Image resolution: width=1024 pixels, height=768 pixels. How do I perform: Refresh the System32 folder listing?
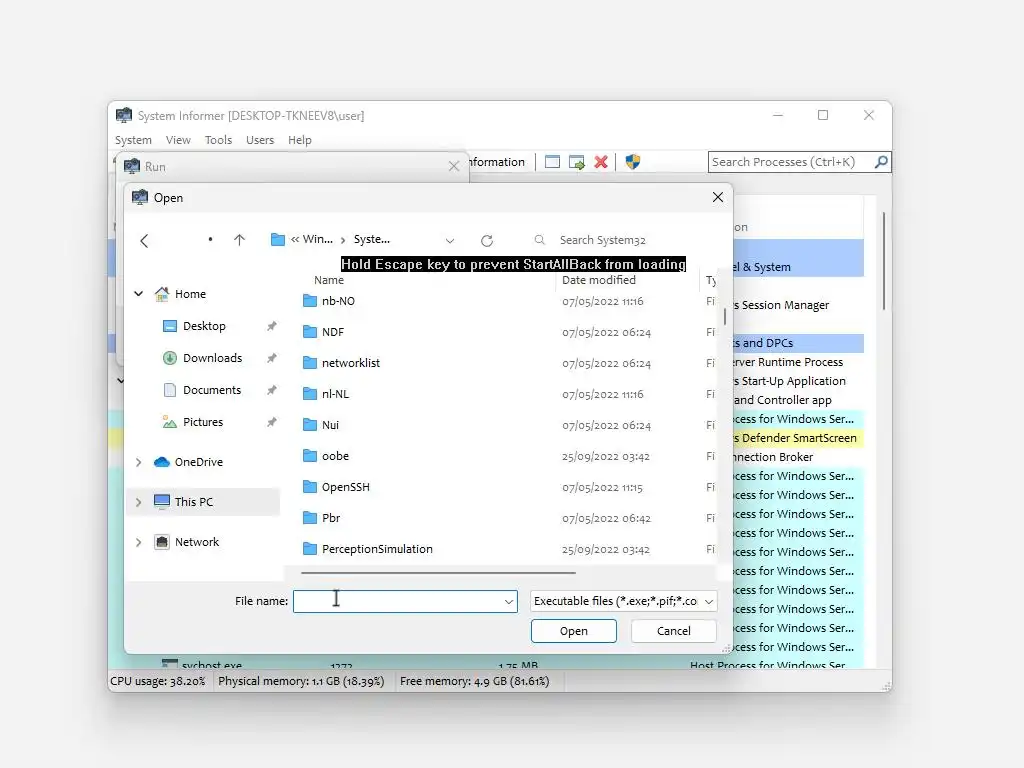click(487, 240)
